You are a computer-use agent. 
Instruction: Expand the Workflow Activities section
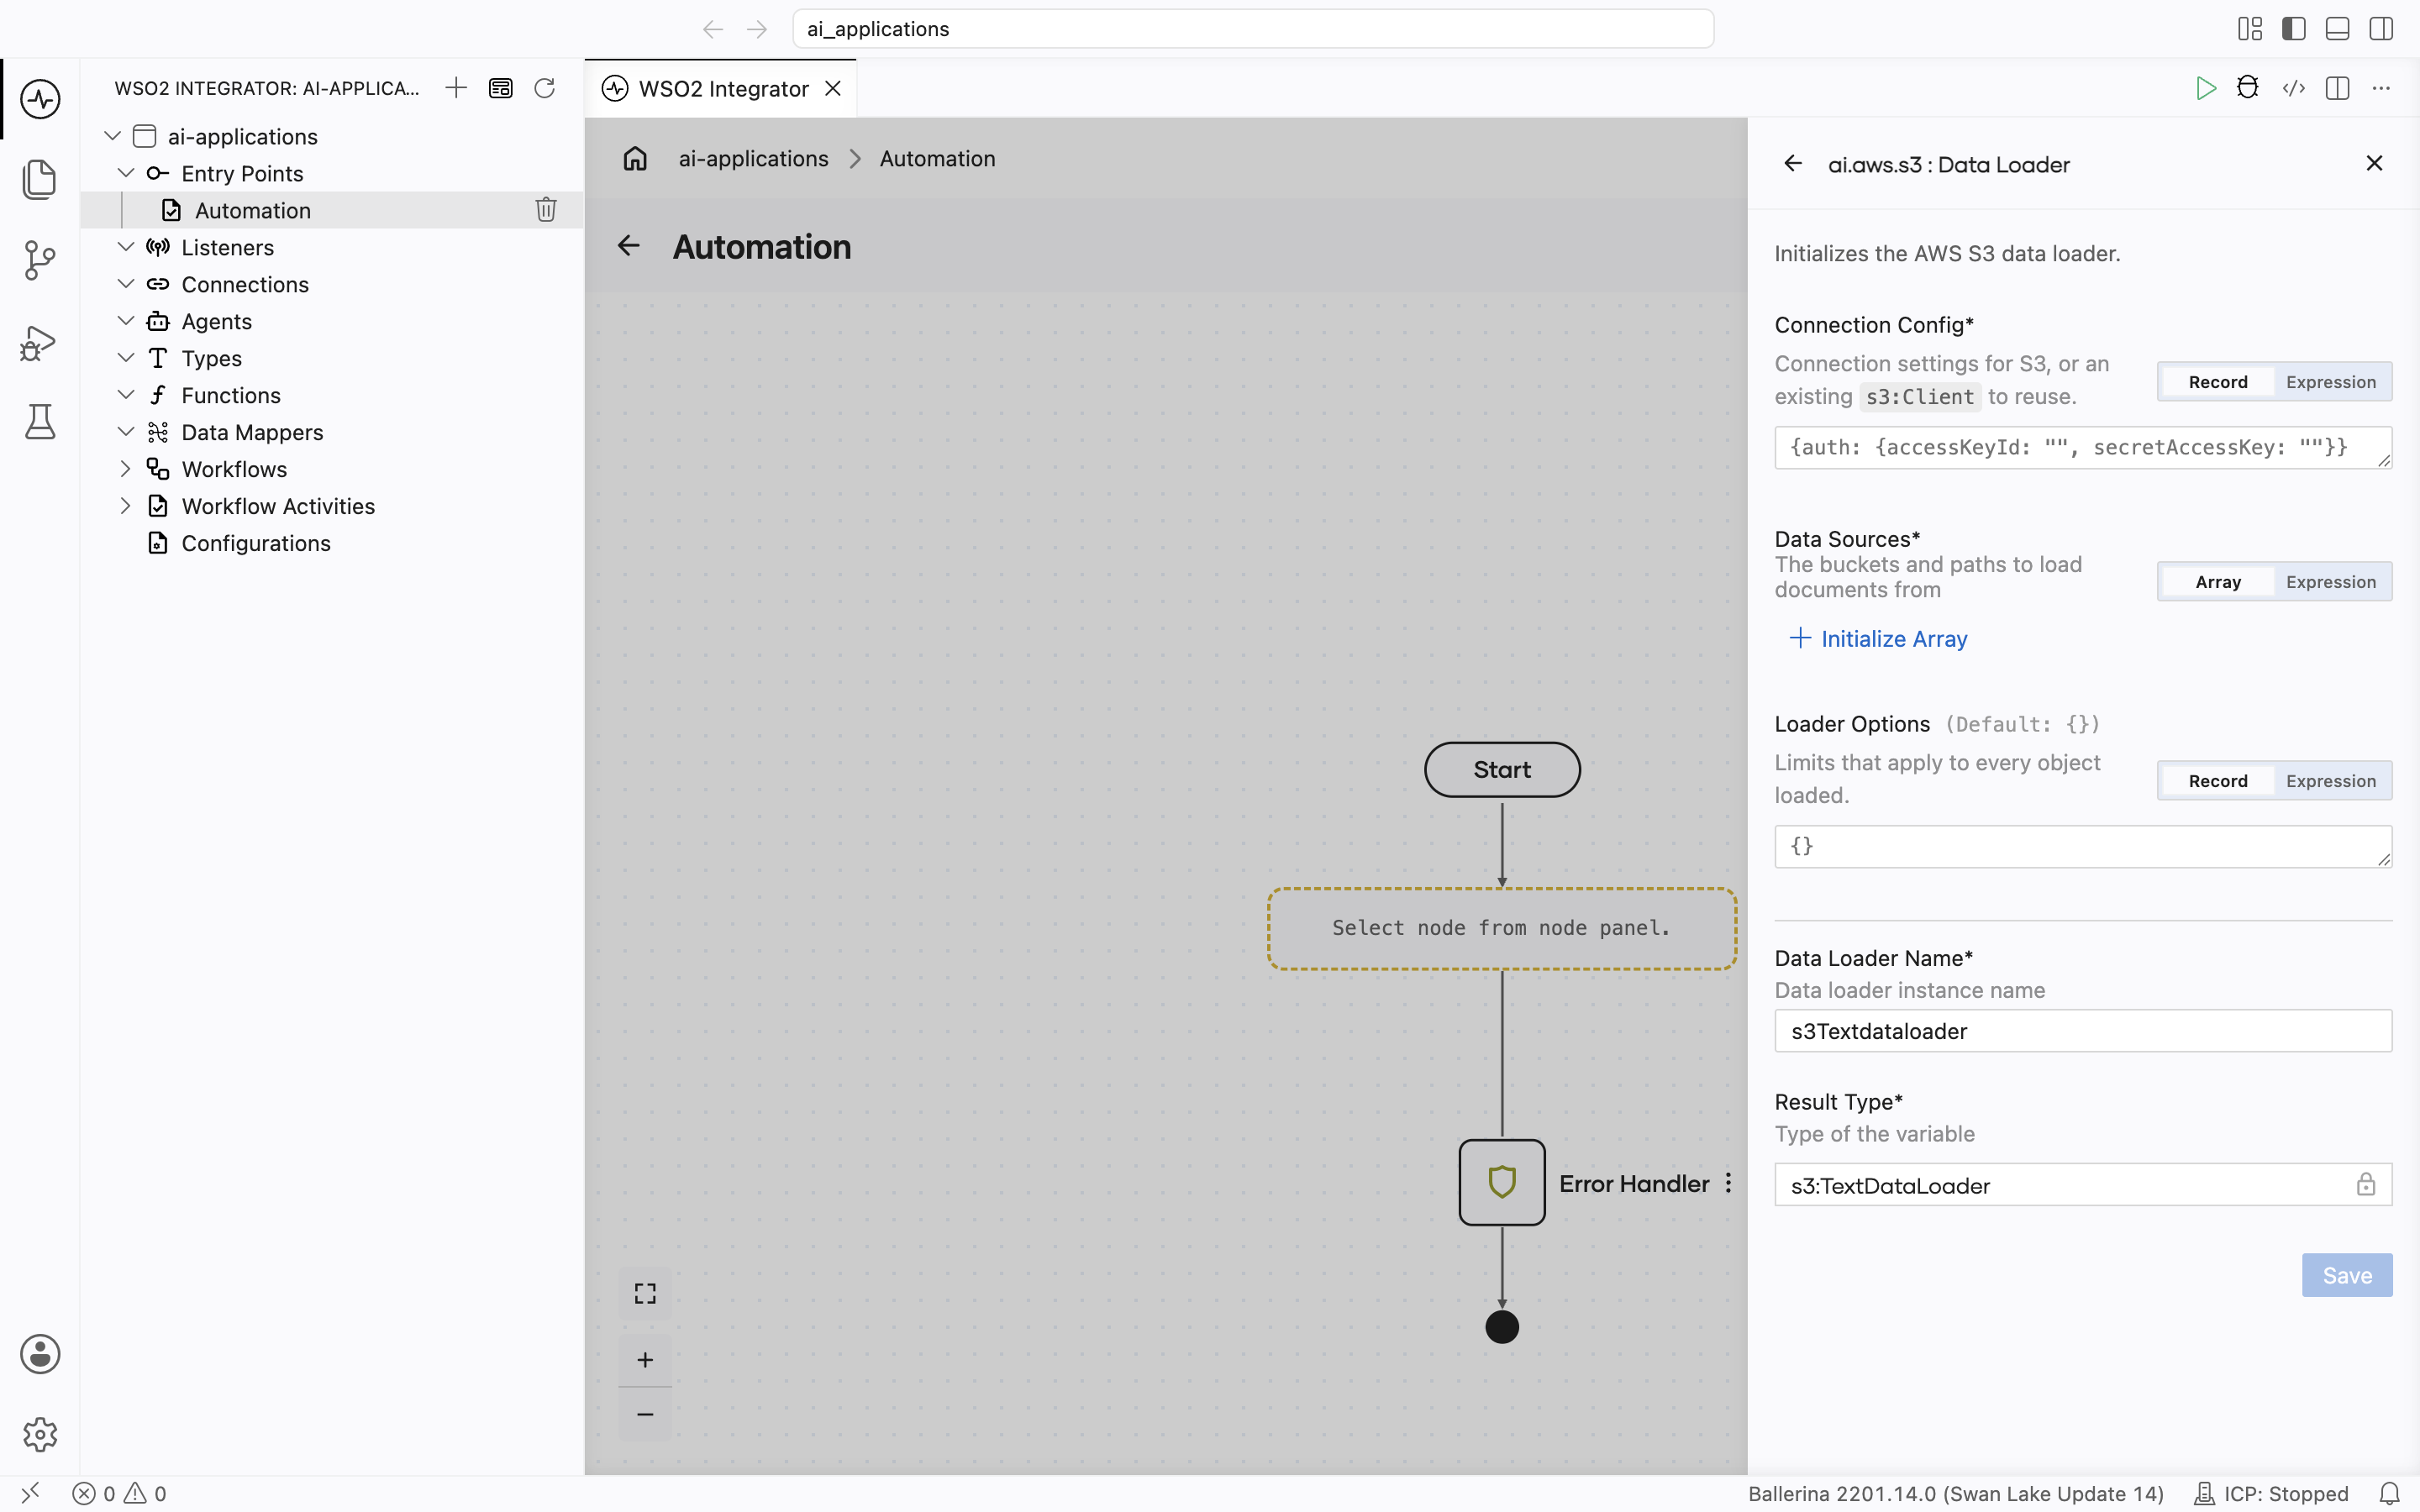pyautogui.click(x=126, y=506)
